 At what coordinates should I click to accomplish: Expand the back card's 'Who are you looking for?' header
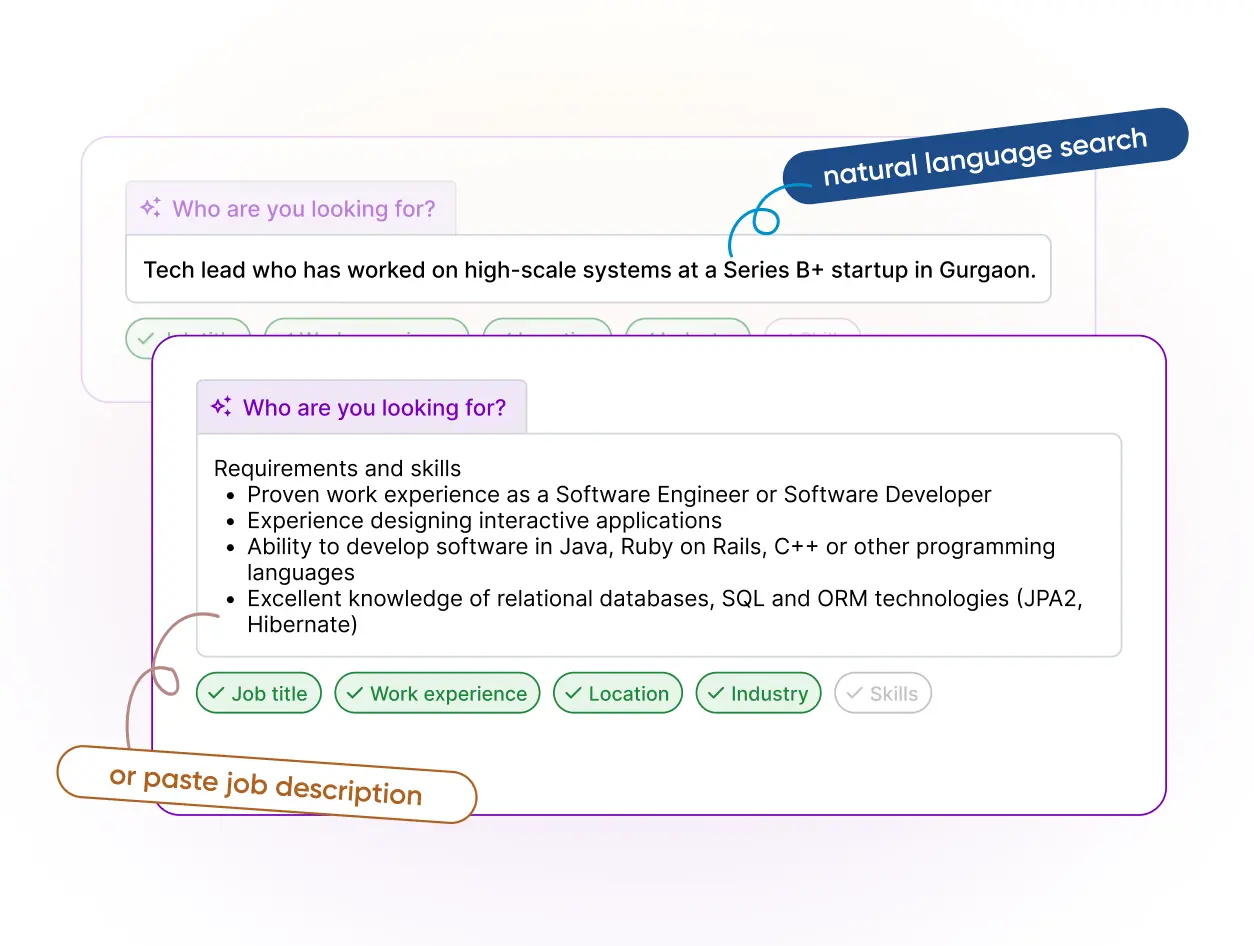(291, 208)
